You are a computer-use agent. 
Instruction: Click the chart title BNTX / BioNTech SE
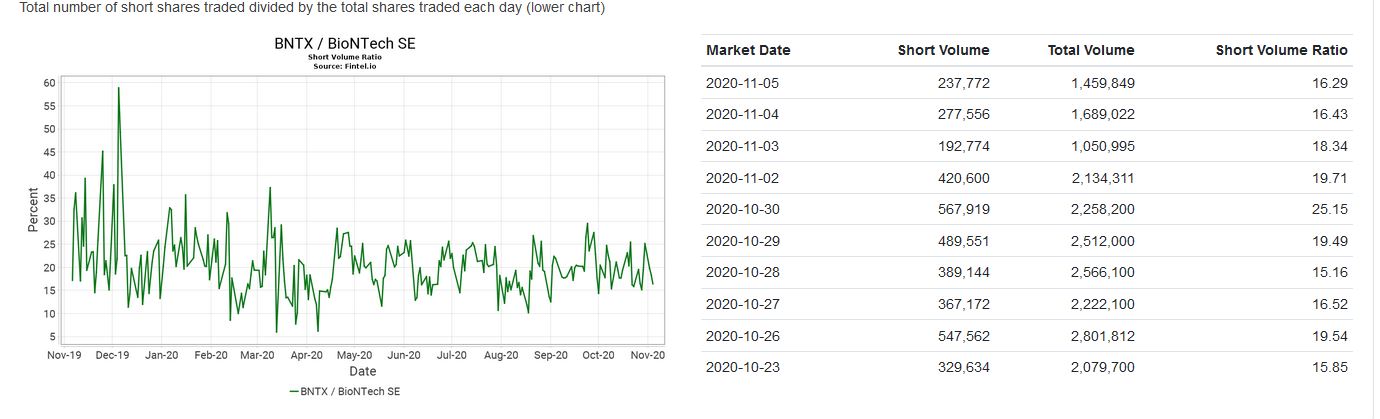345,44
